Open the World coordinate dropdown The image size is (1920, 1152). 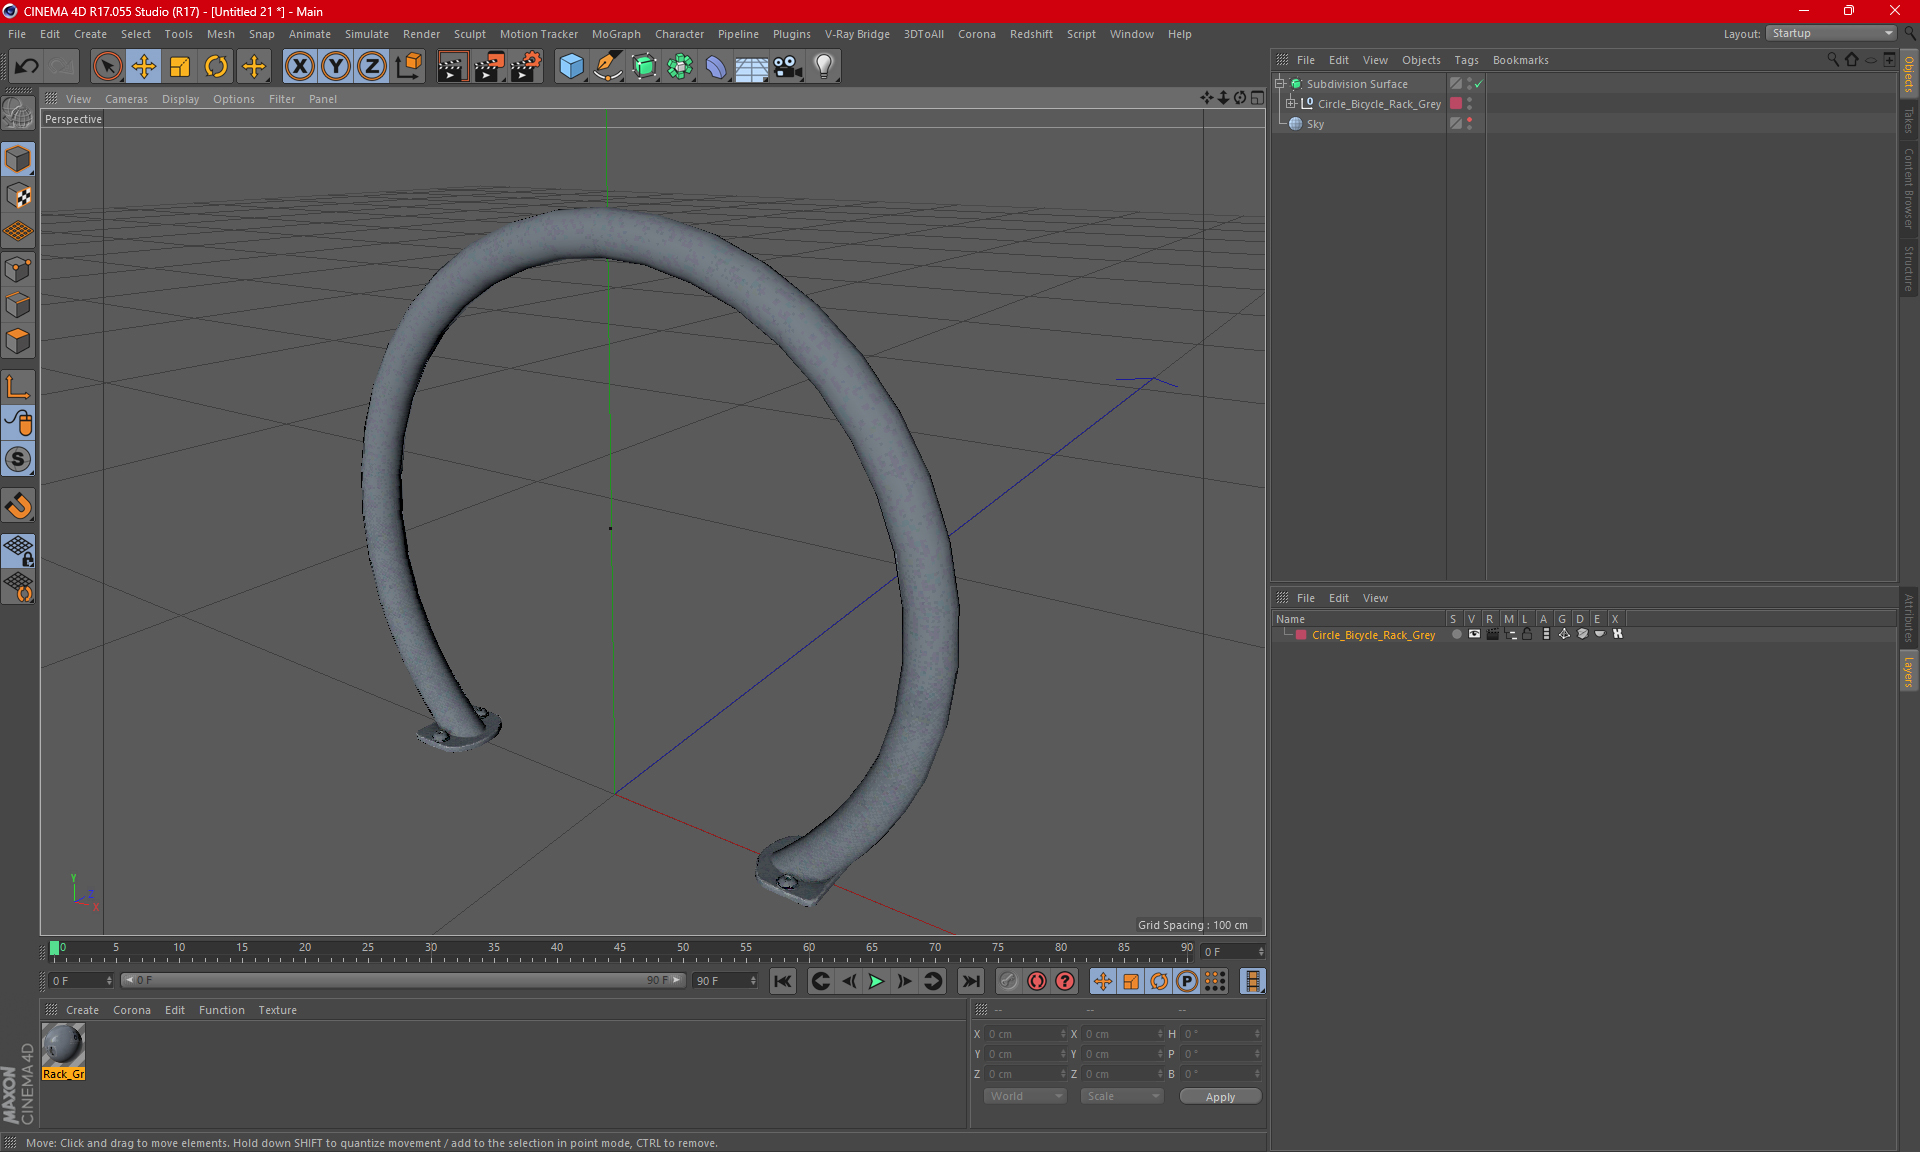pyautogui.click(x=1025, y=1096)
